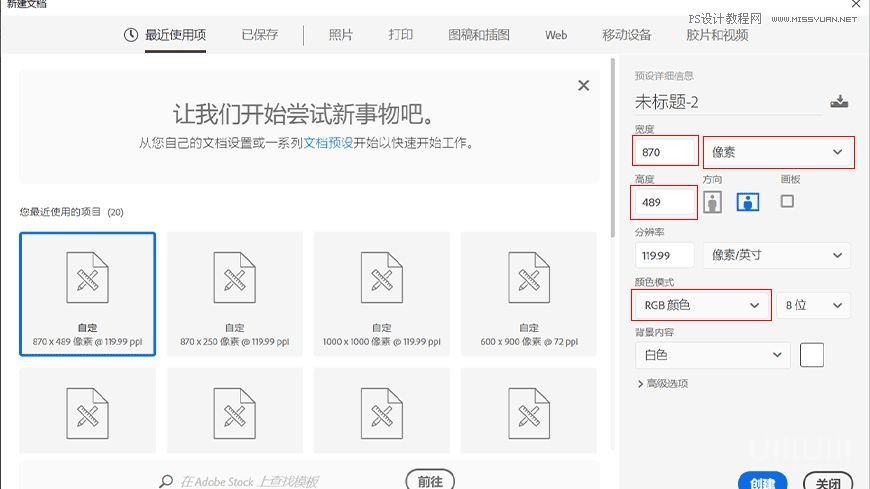The height and width of the screenshot is (489, 870).
Task: Enable the 画板 artboard checkbox
Action: (x=787, y=201)
